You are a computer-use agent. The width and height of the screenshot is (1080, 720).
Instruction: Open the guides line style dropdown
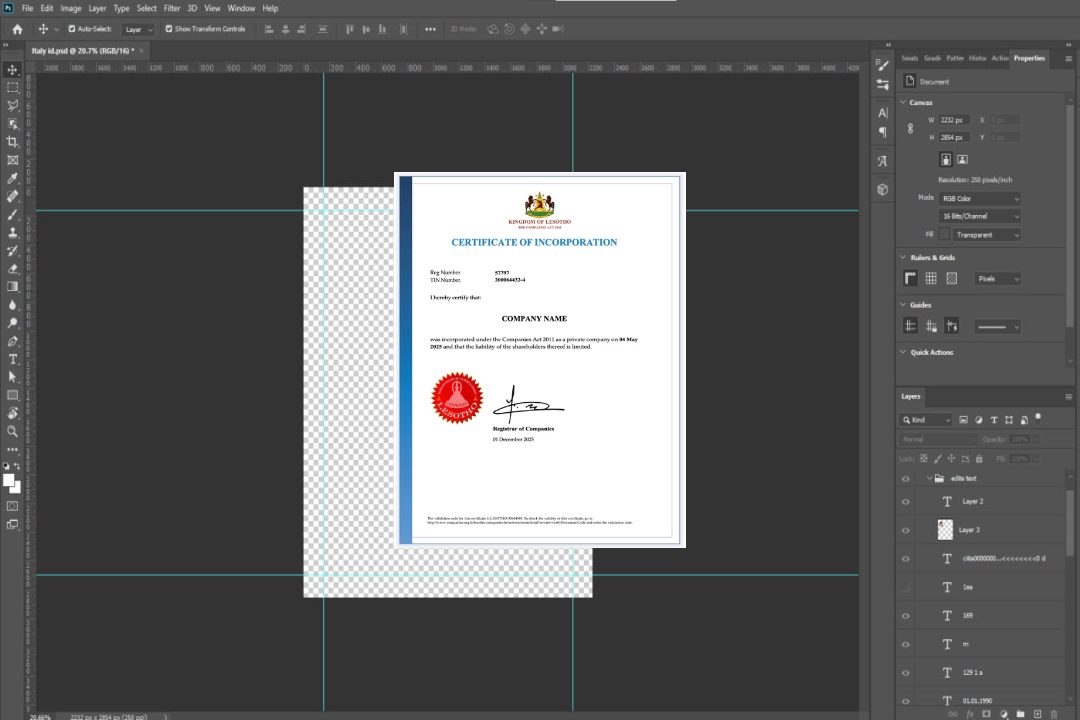click(x=998, y=327)
